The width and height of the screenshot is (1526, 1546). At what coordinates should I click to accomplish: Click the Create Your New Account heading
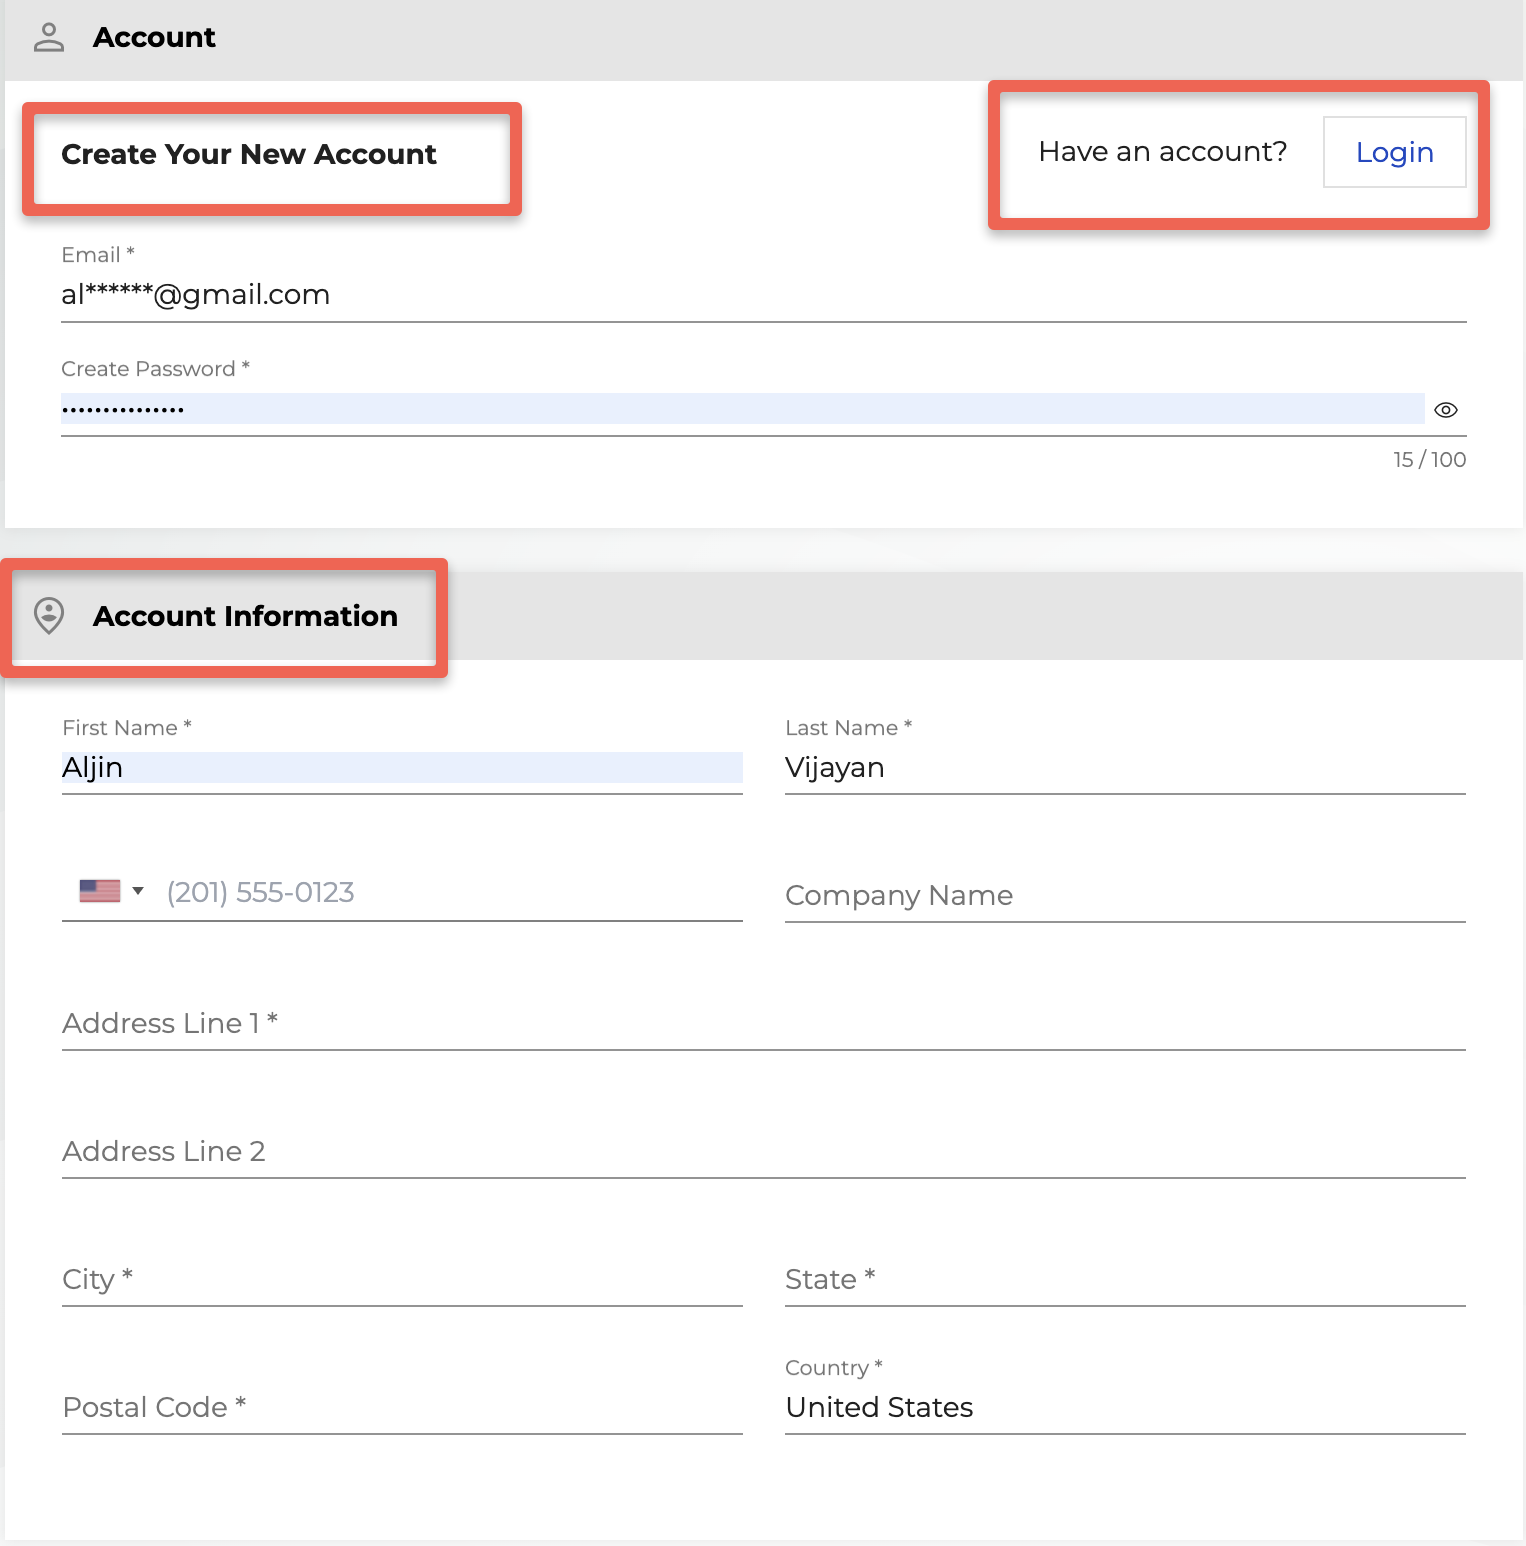point(248,154)
